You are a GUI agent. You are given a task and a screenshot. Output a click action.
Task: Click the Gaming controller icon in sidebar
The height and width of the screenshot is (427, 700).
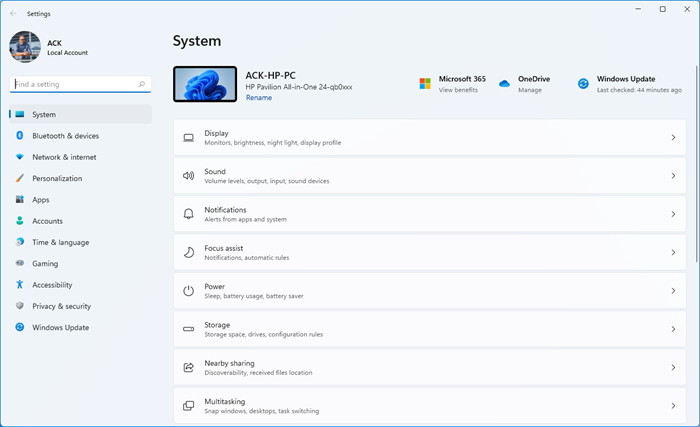(x=19, y=264)
